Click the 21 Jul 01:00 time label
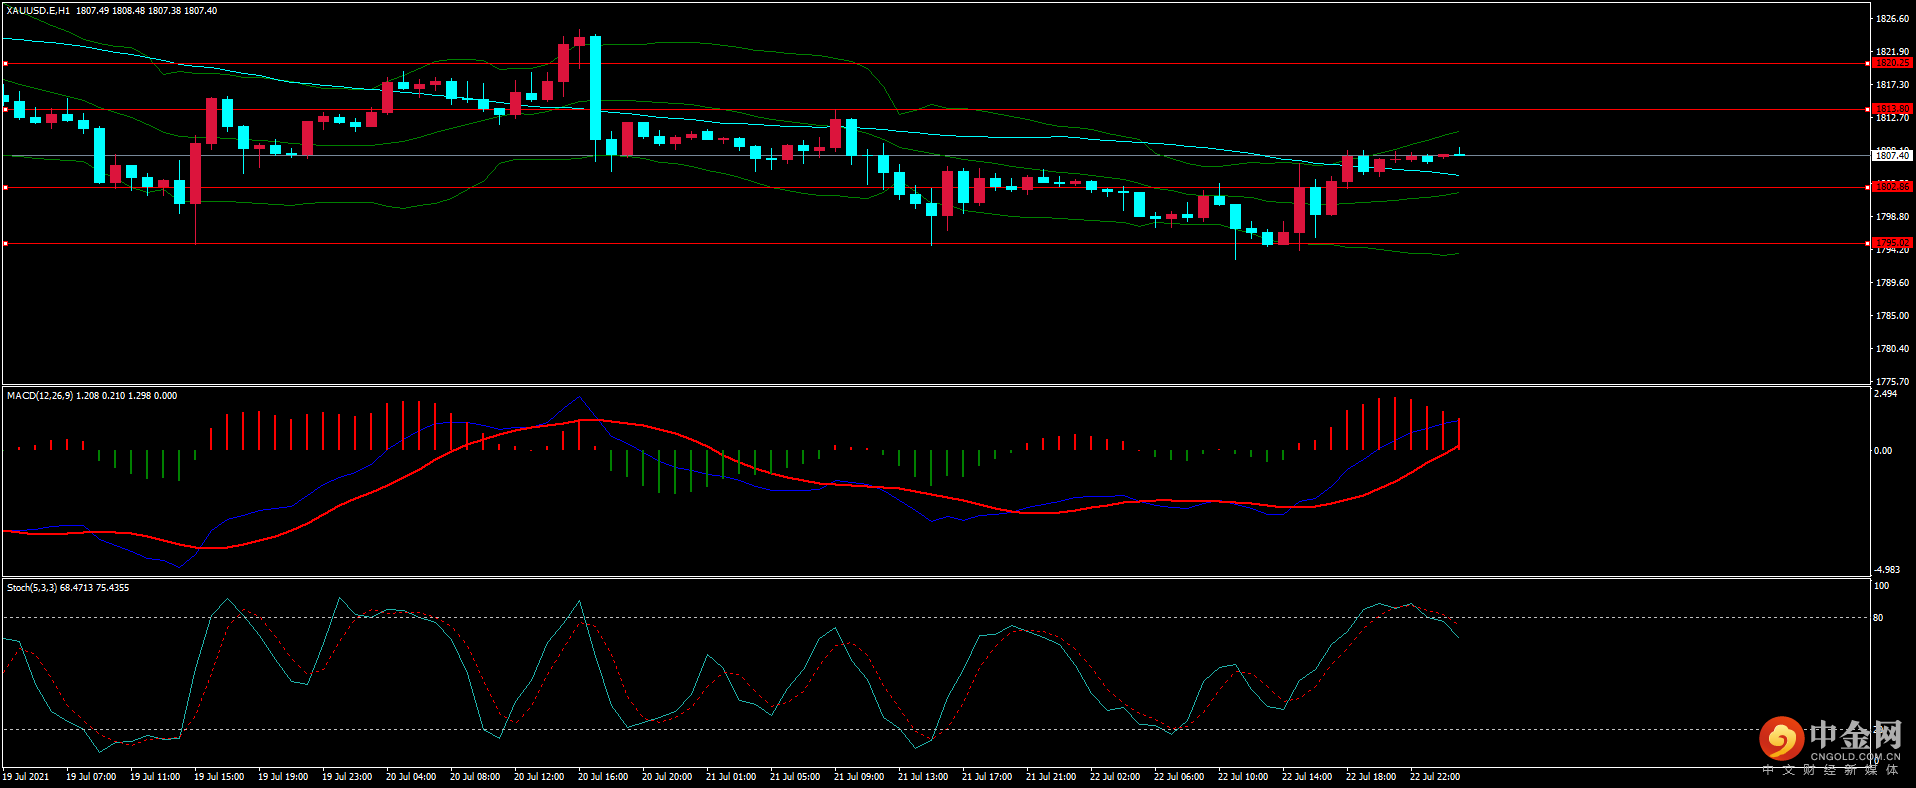1916x788 pixels. click(731, 777)
